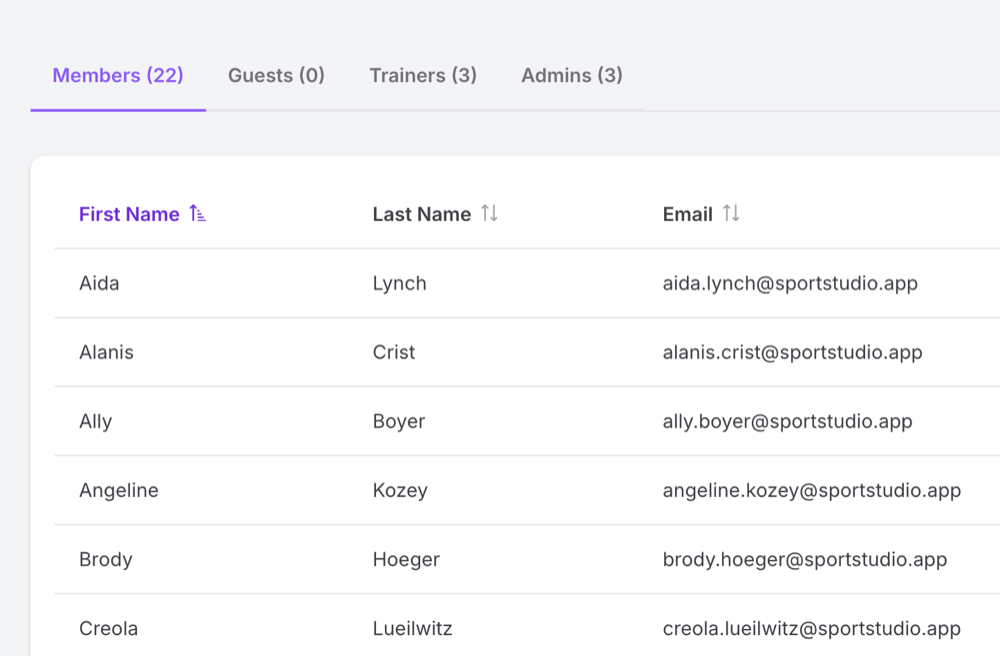
Task: Open the Members (22) tab
Action: (x=118, y=75)
